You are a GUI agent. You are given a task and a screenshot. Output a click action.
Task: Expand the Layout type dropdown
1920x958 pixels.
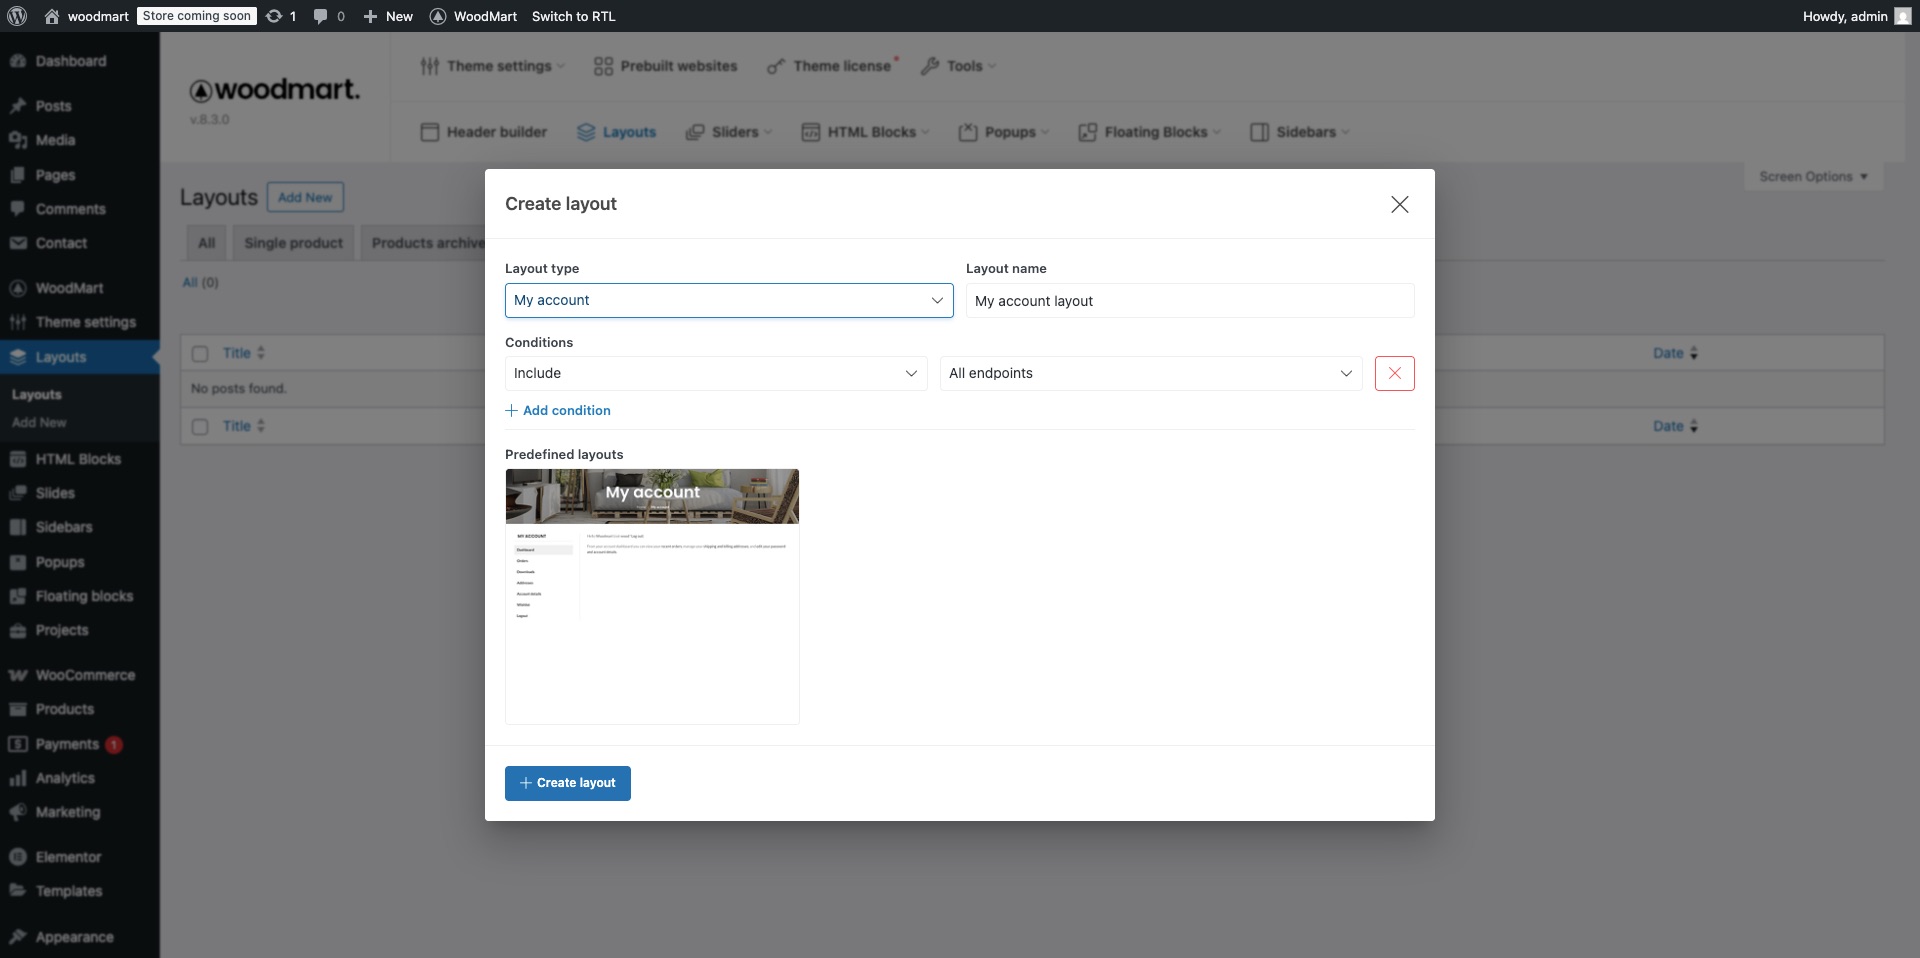pos(728,300)
